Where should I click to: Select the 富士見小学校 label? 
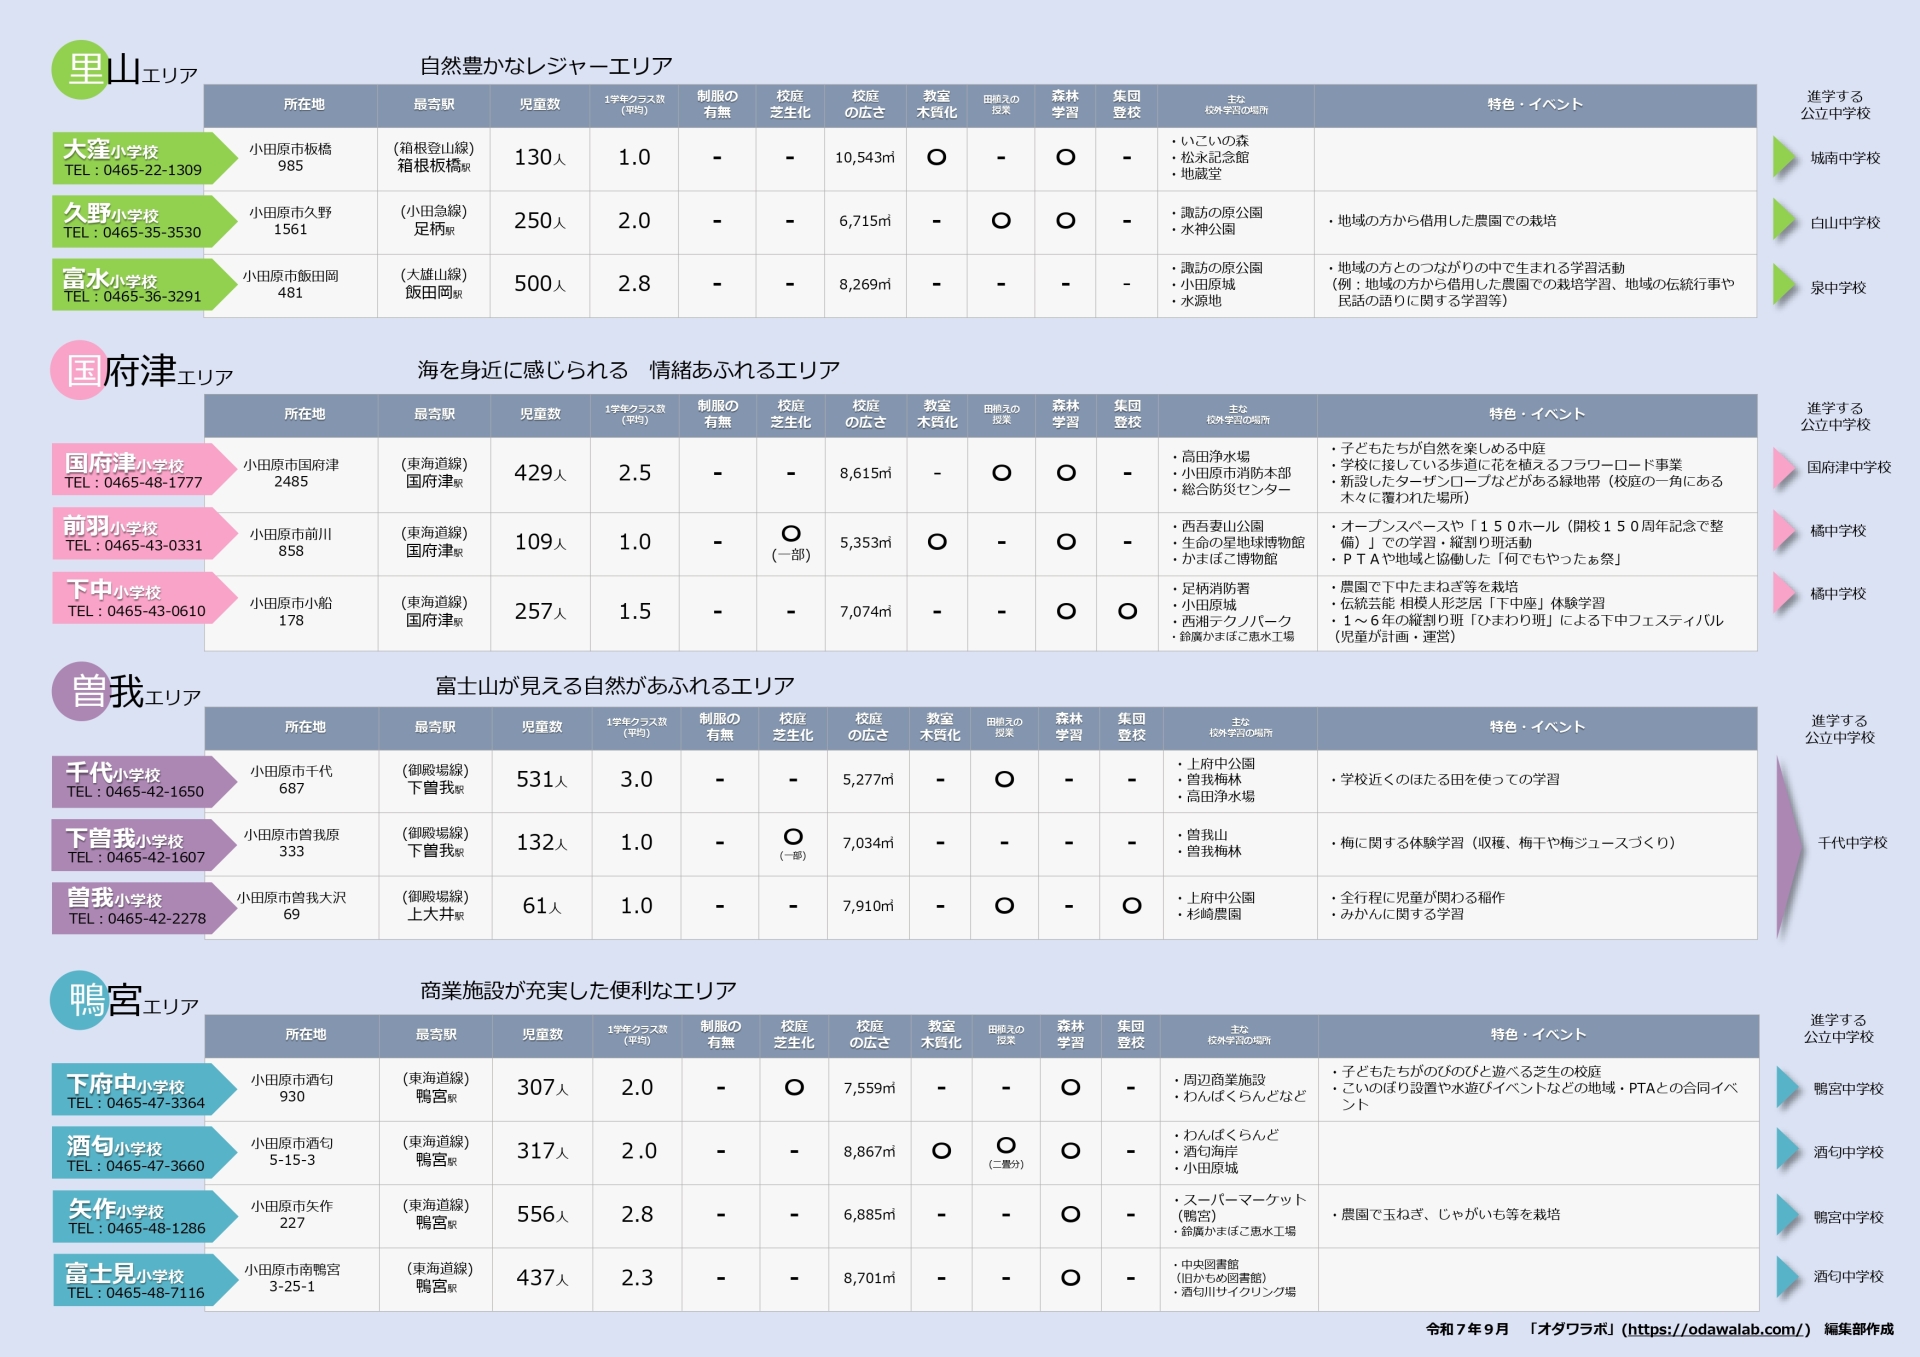click(144, 1280)
